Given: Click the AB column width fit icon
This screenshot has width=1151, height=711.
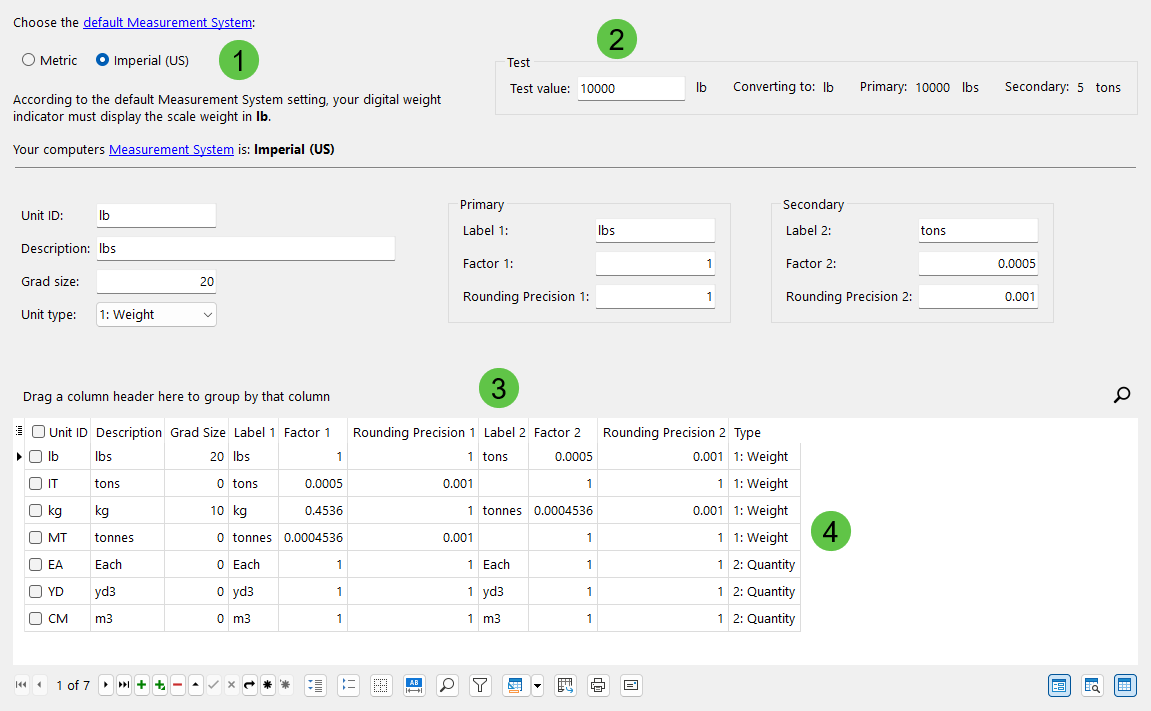Looking at the screenshot, I should (414, 685).
